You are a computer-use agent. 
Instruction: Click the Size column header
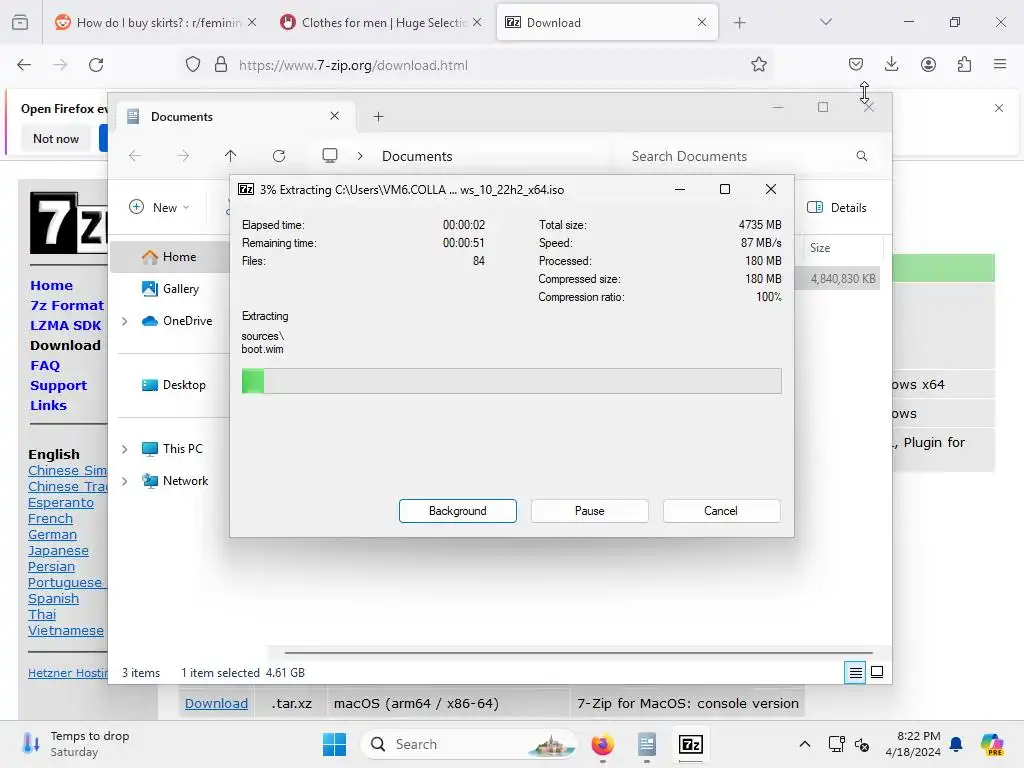pos(842,248)
